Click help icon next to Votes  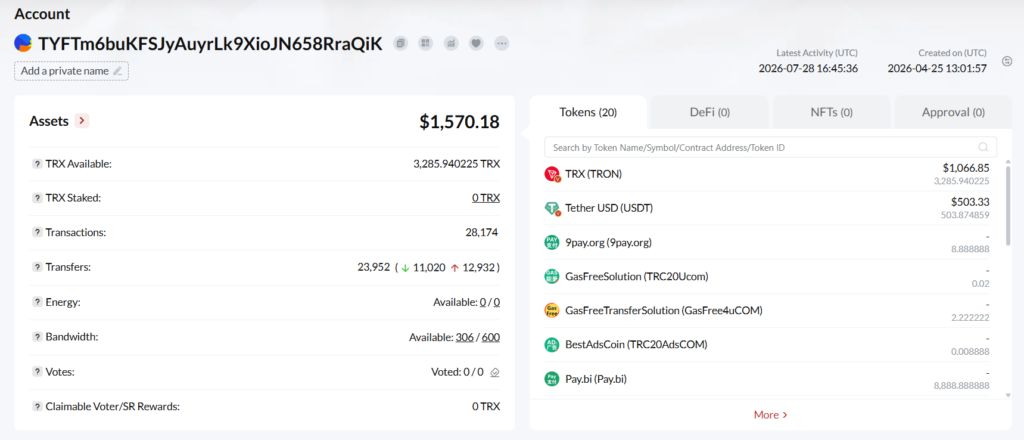[x=37, y=372]
